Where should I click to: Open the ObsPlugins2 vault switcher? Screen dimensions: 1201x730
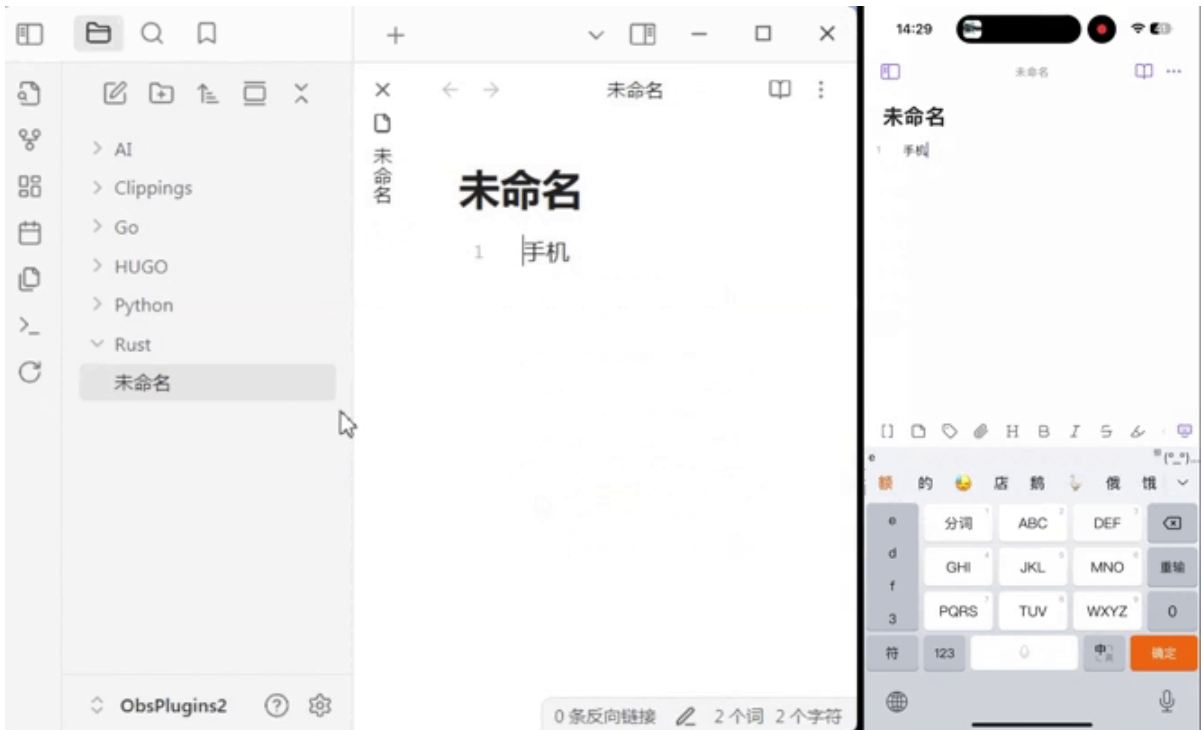160,706
